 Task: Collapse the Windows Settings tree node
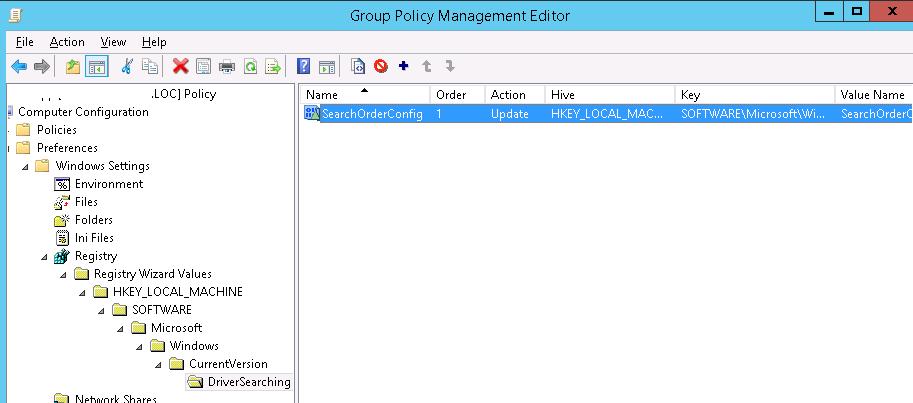pos(25,166)
